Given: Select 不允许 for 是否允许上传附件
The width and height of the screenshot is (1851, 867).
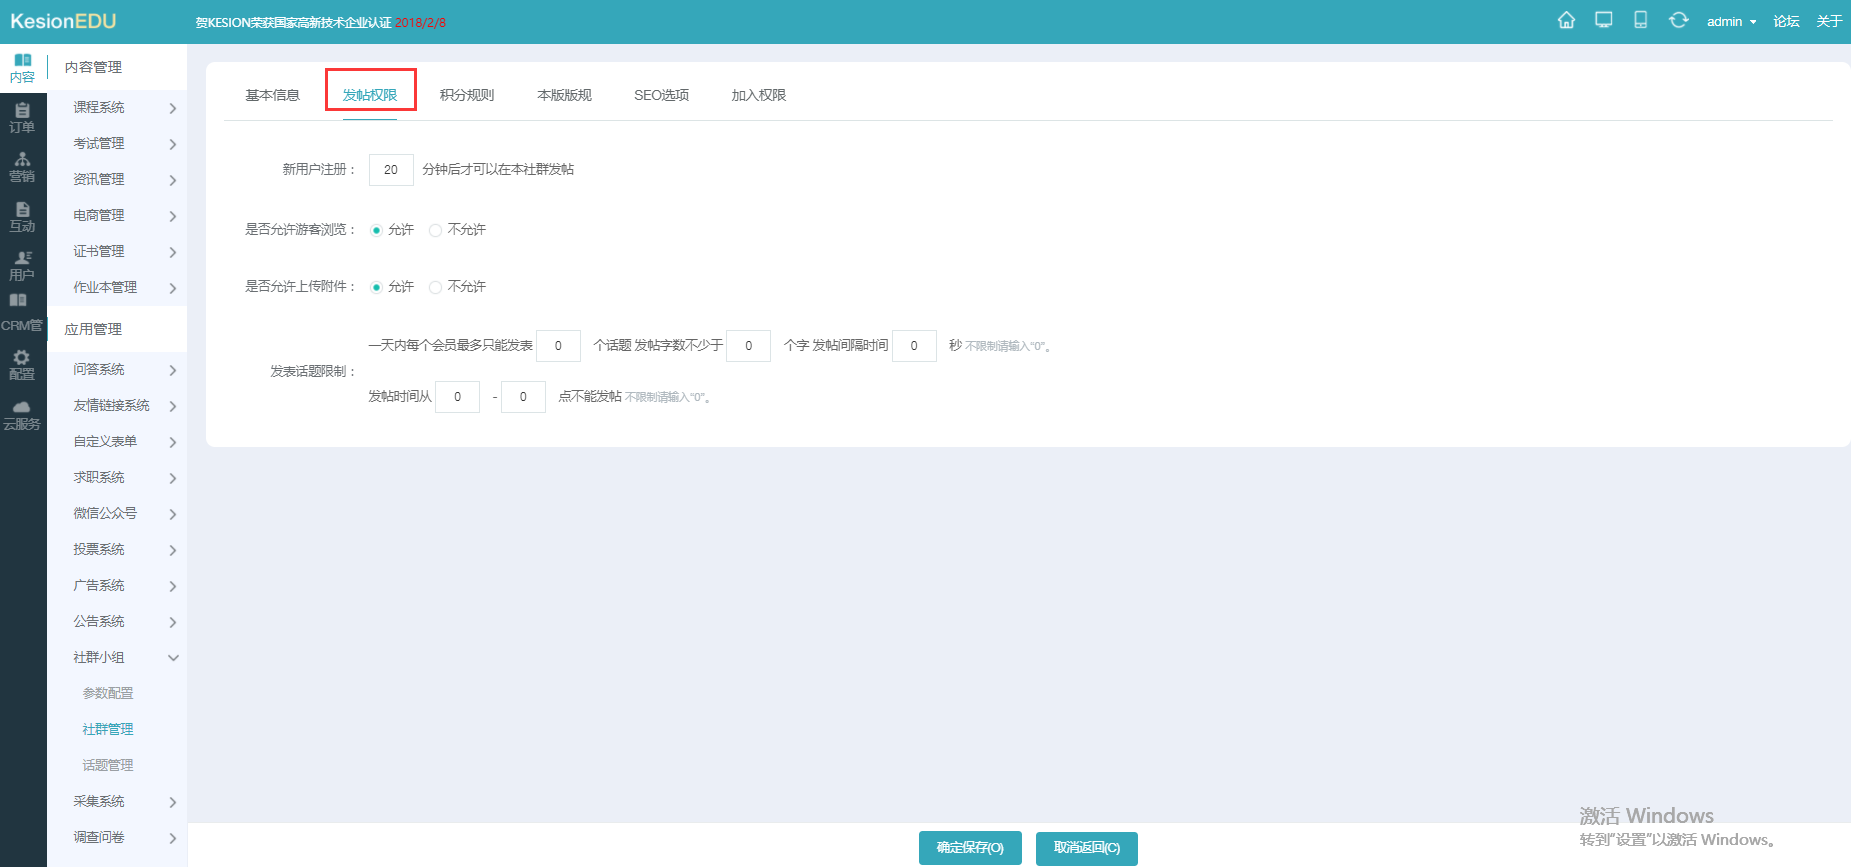Looking at the screenshot, I should coord(436,287).
